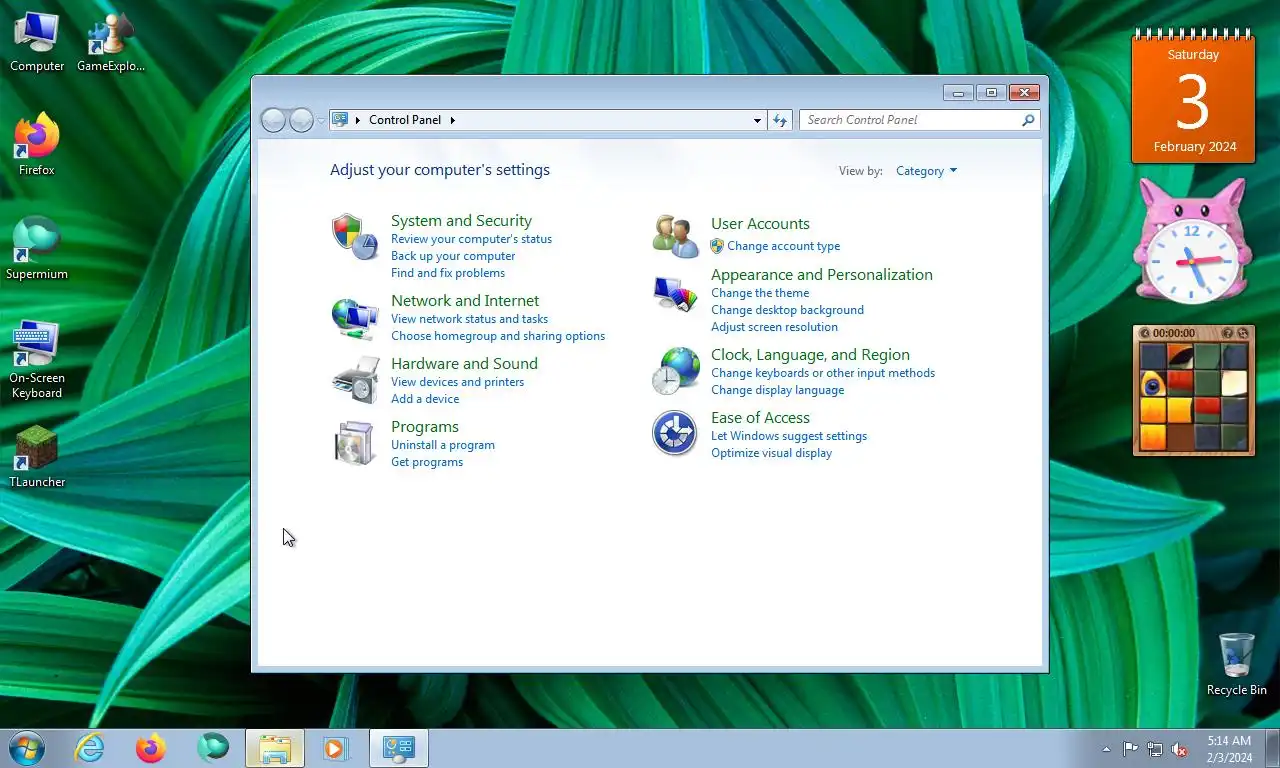
Task: Expand the address bar history dropdown
Action: coord(757,120)
